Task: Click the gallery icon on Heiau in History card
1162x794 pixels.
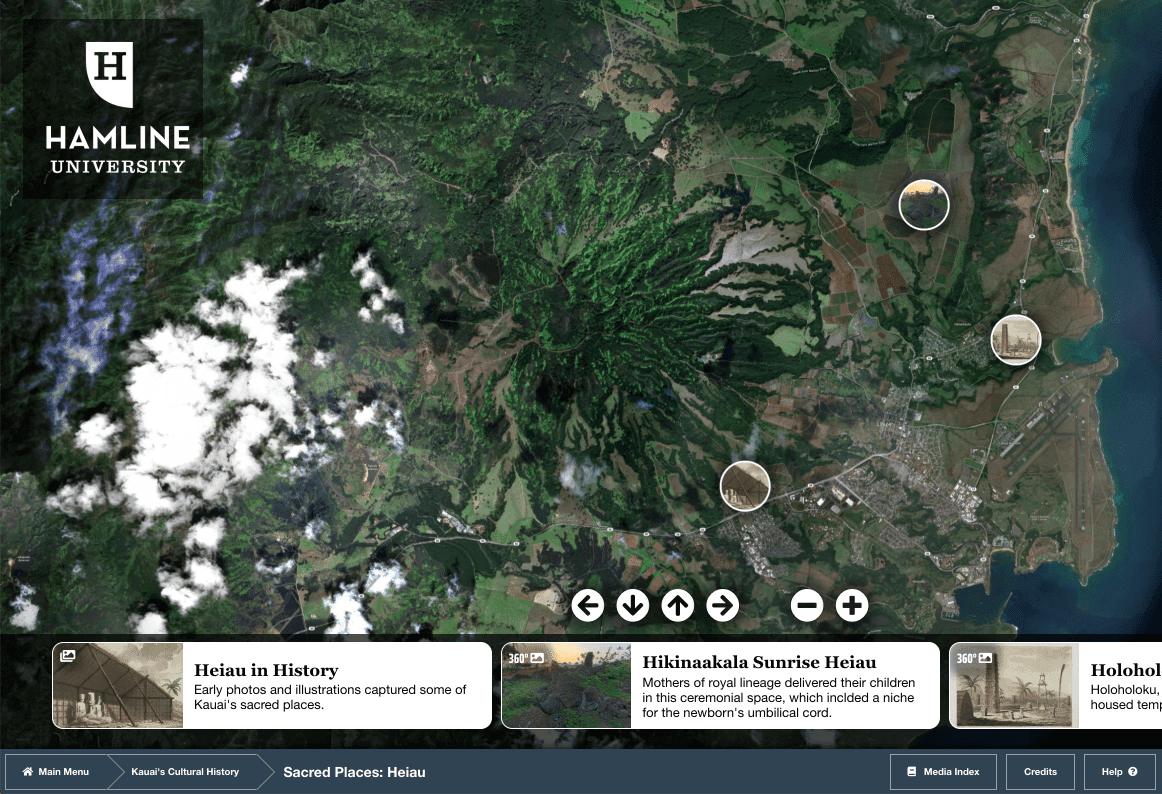Action: [x=68, y=657]
